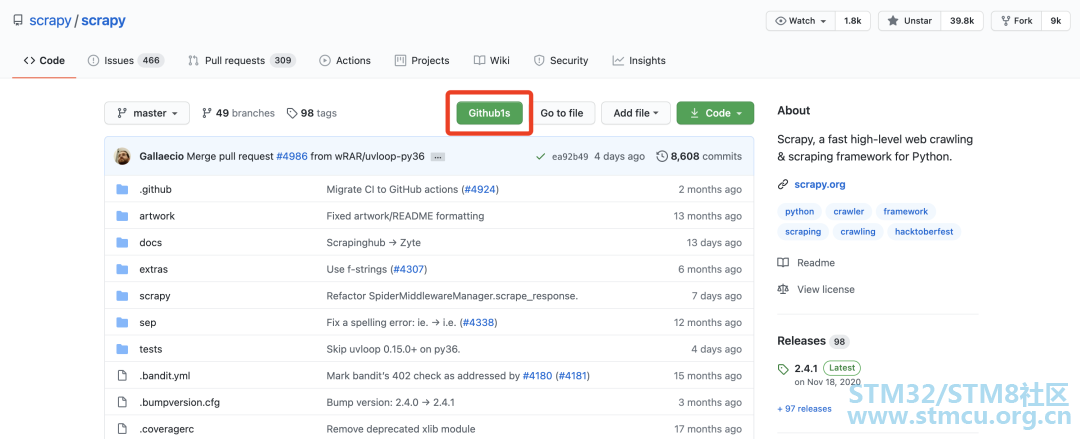This screenshot has height=439, width=1080.
Task: View the 39.8k stargazers count
Action: pyautogui.click(x=962, y=21)
